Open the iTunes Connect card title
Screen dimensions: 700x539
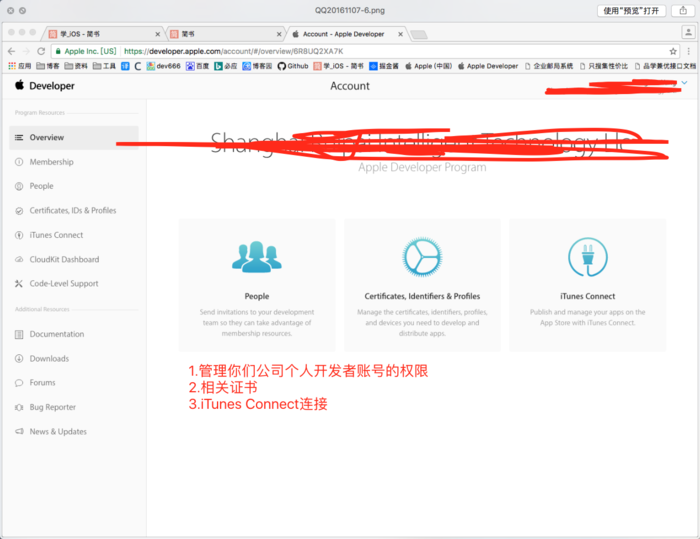pos(588,296)
